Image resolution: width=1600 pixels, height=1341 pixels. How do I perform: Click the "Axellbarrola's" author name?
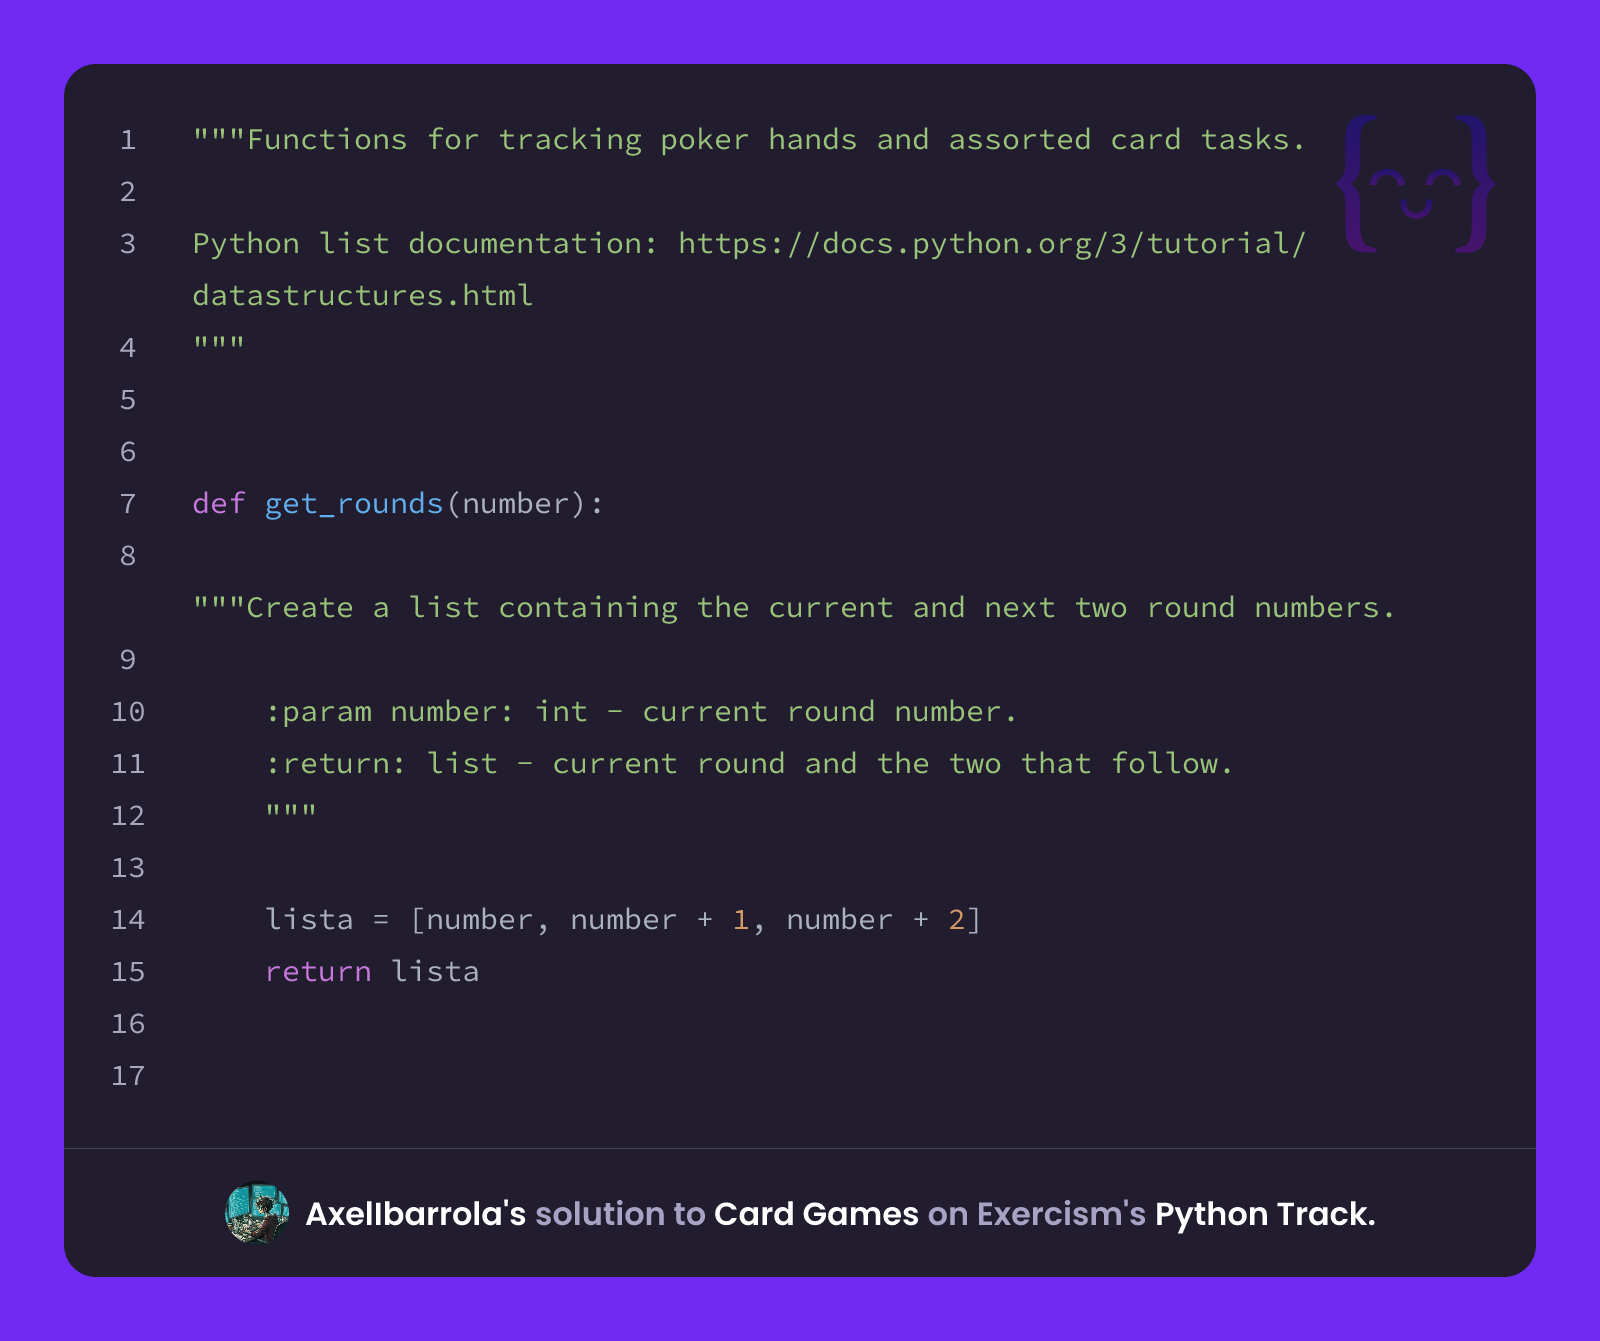415,1214
